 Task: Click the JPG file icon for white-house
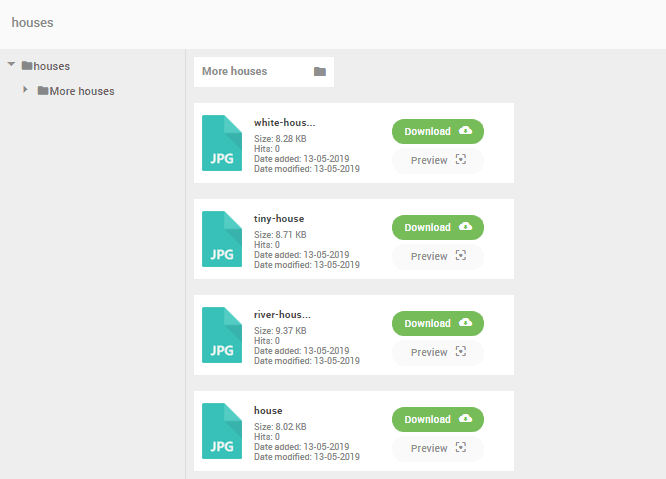[x=222, y=143]
